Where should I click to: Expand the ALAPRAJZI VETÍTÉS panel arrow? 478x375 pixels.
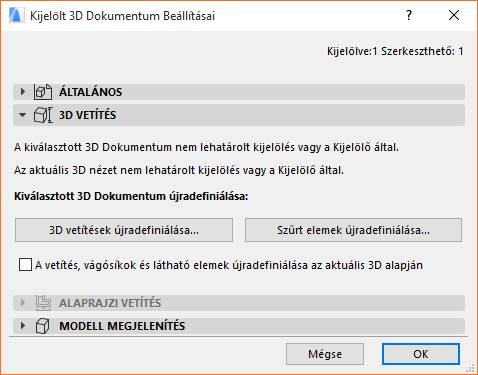click(23, 303)
